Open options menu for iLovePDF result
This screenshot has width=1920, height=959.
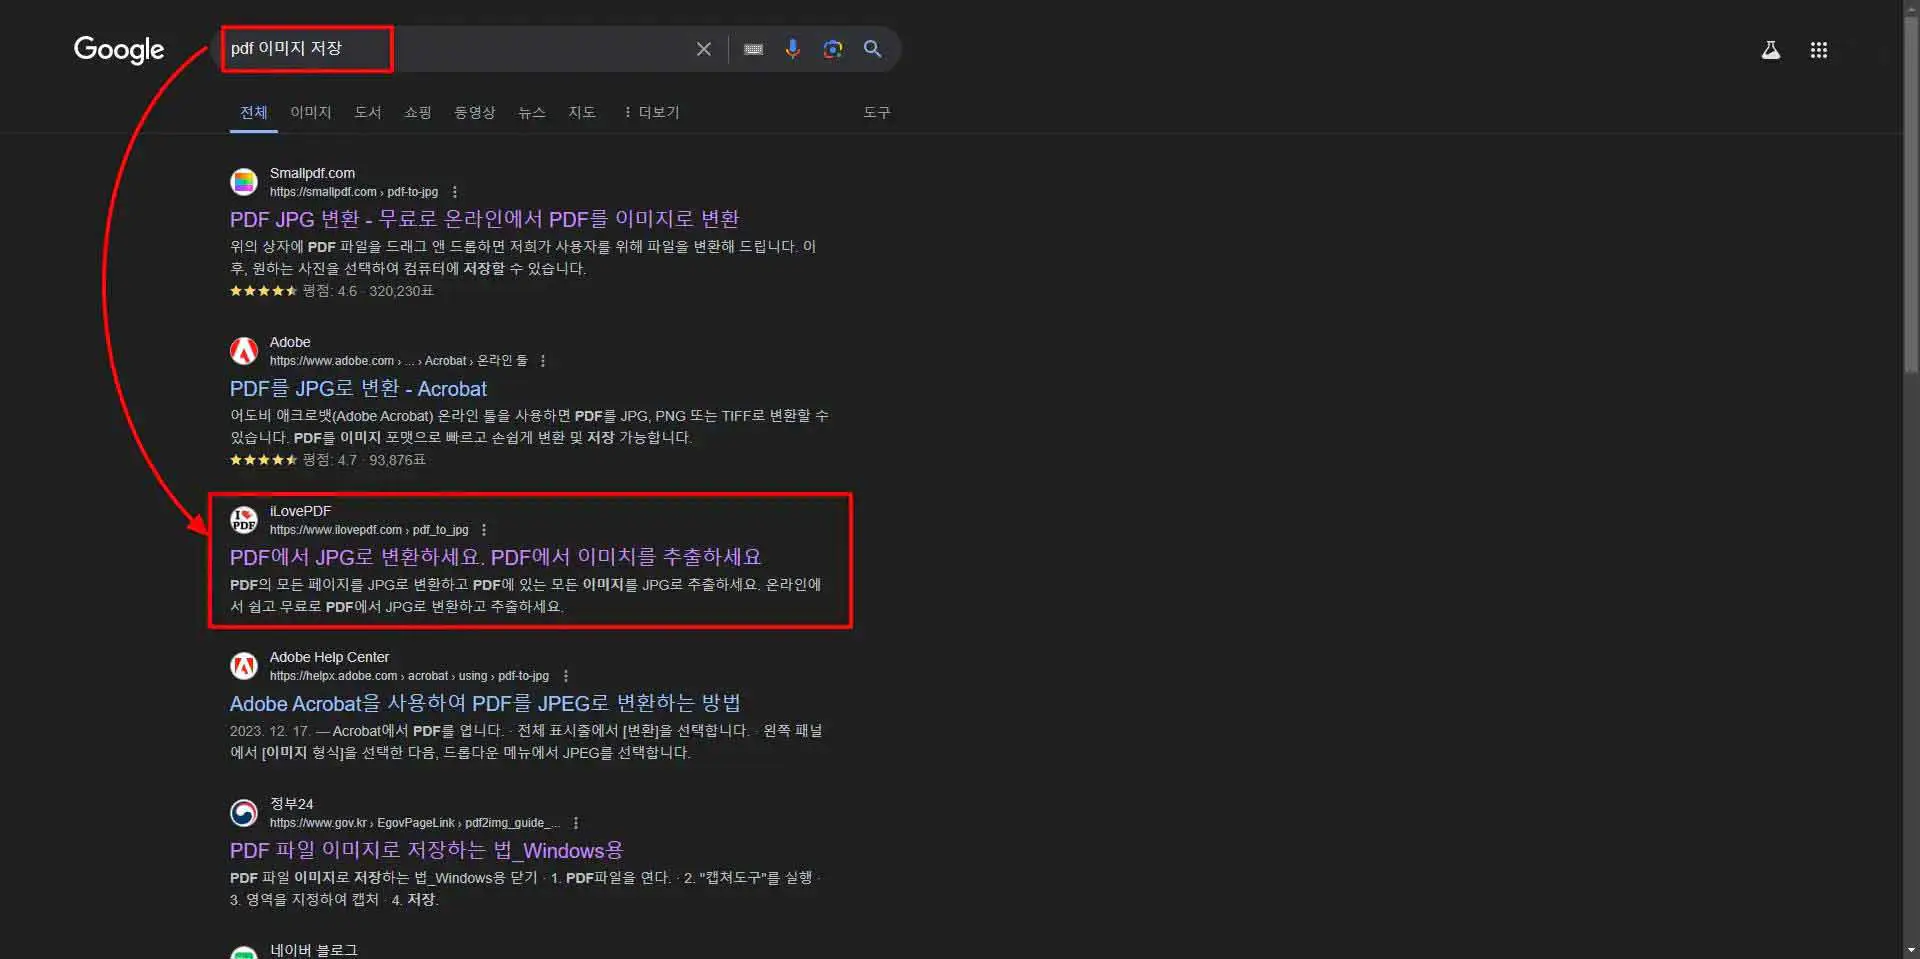[484, 530]
